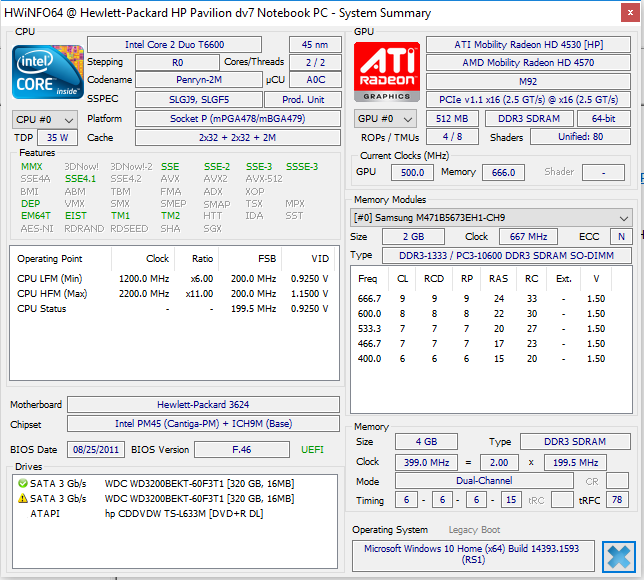Click the EM64T feature label
644x580 pixels.
point(36,216)
